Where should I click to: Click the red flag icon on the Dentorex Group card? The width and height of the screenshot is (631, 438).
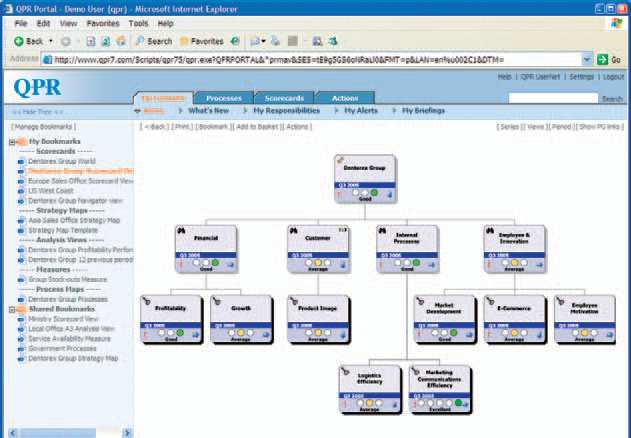[339, 195]
